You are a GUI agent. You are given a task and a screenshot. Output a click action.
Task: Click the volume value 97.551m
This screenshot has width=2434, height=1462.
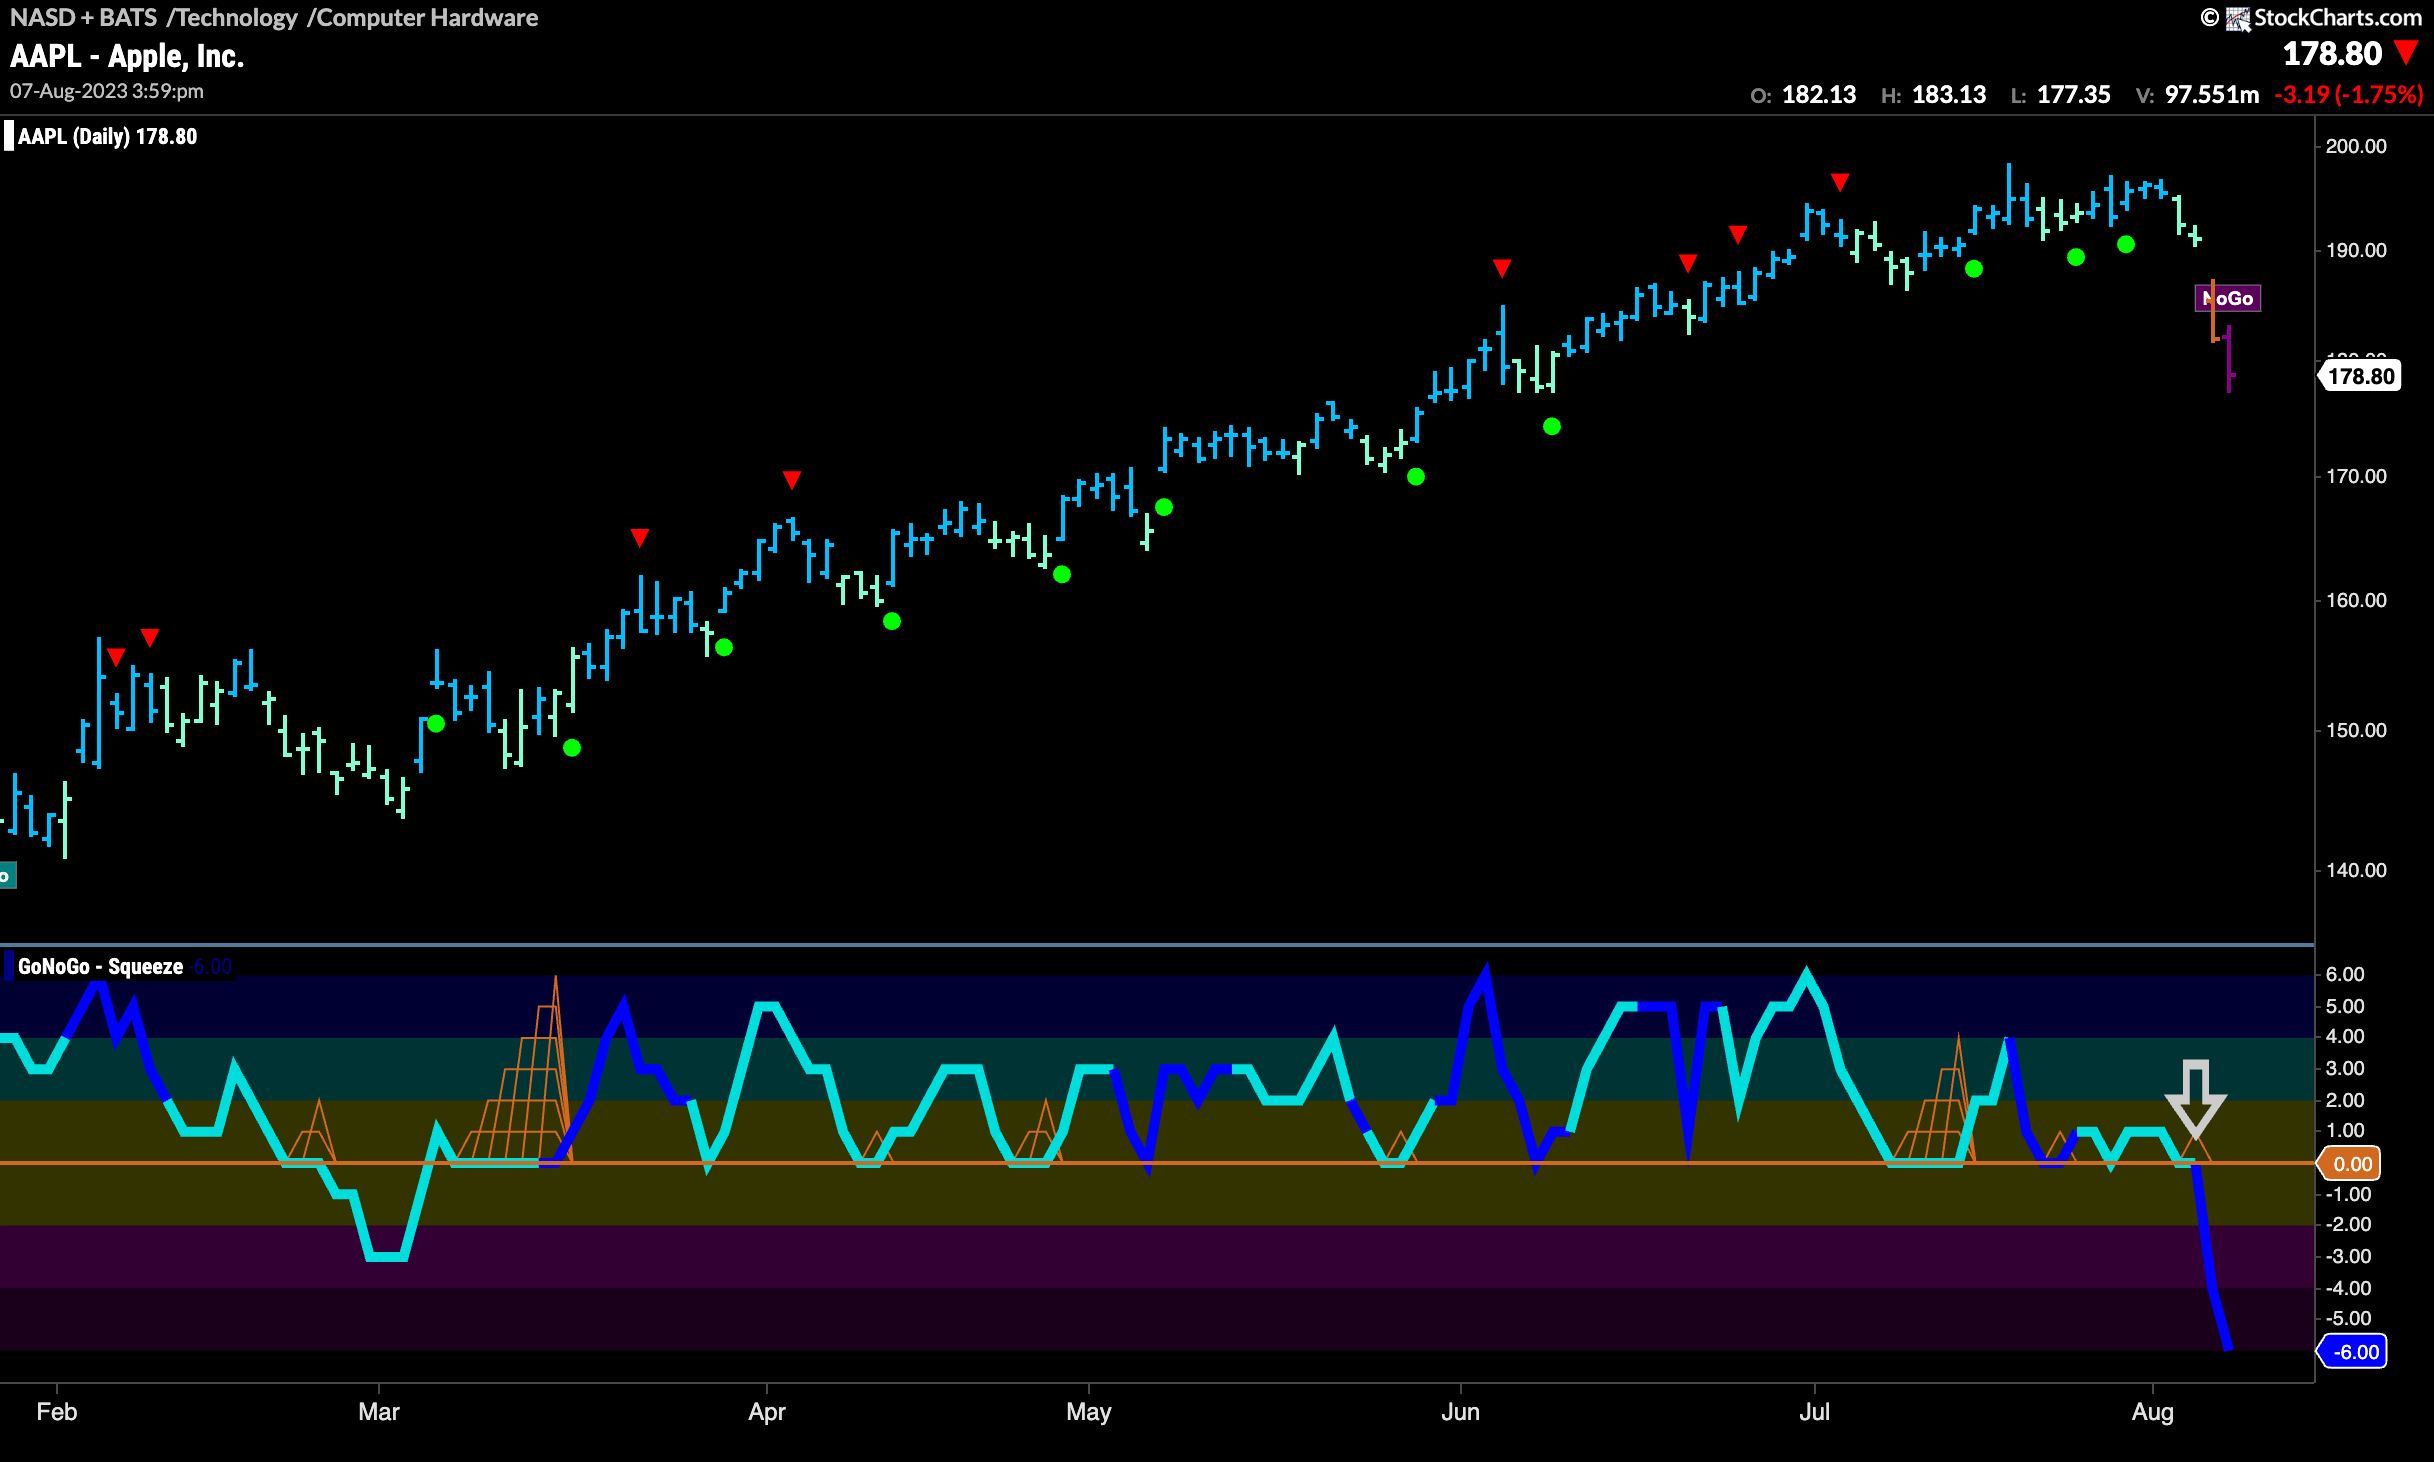point(2212,95)
